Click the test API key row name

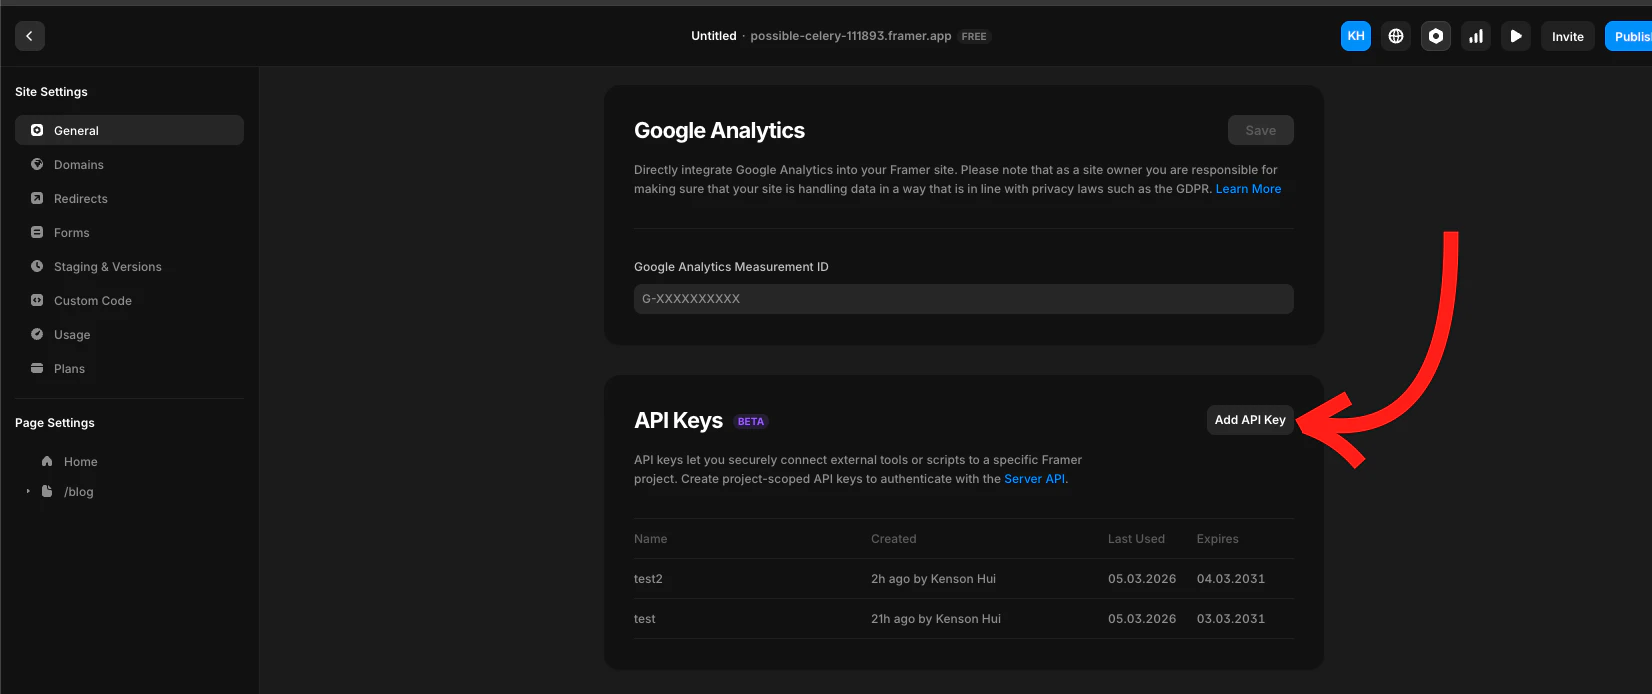[x=645, y=619]
